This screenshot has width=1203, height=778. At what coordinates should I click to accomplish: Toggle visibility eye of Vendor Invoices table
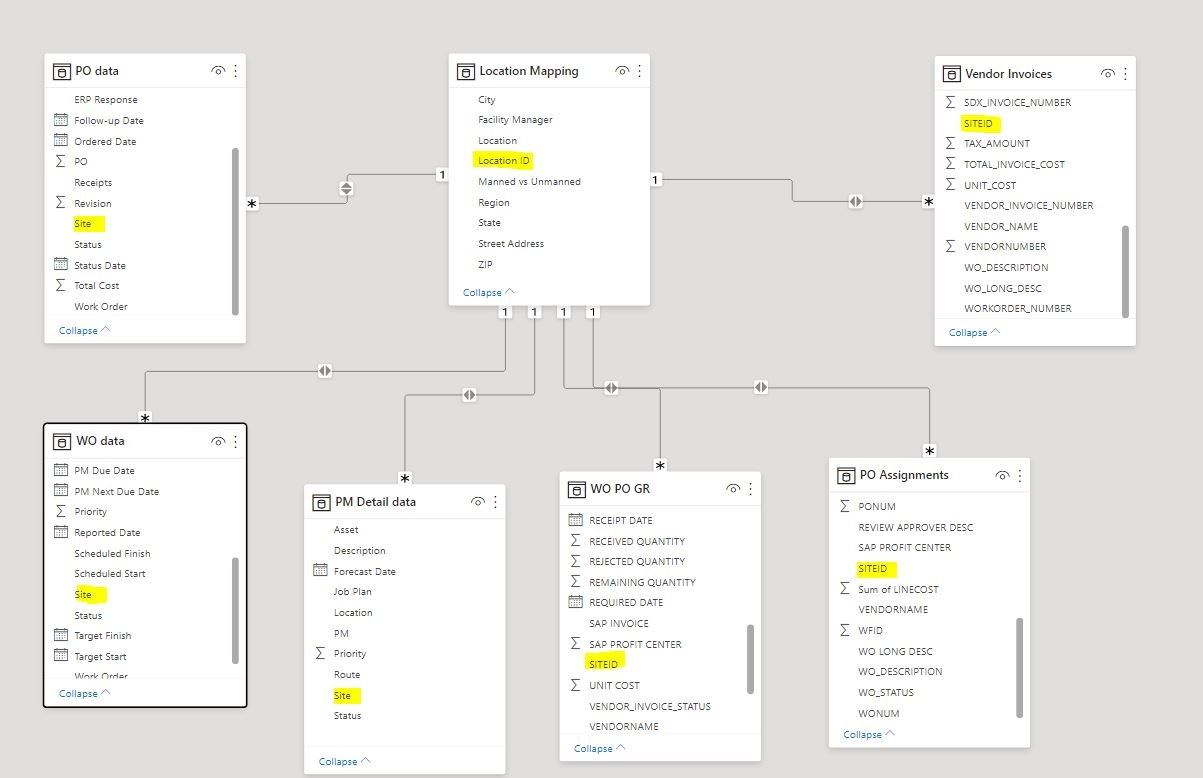coord(1108,74)
